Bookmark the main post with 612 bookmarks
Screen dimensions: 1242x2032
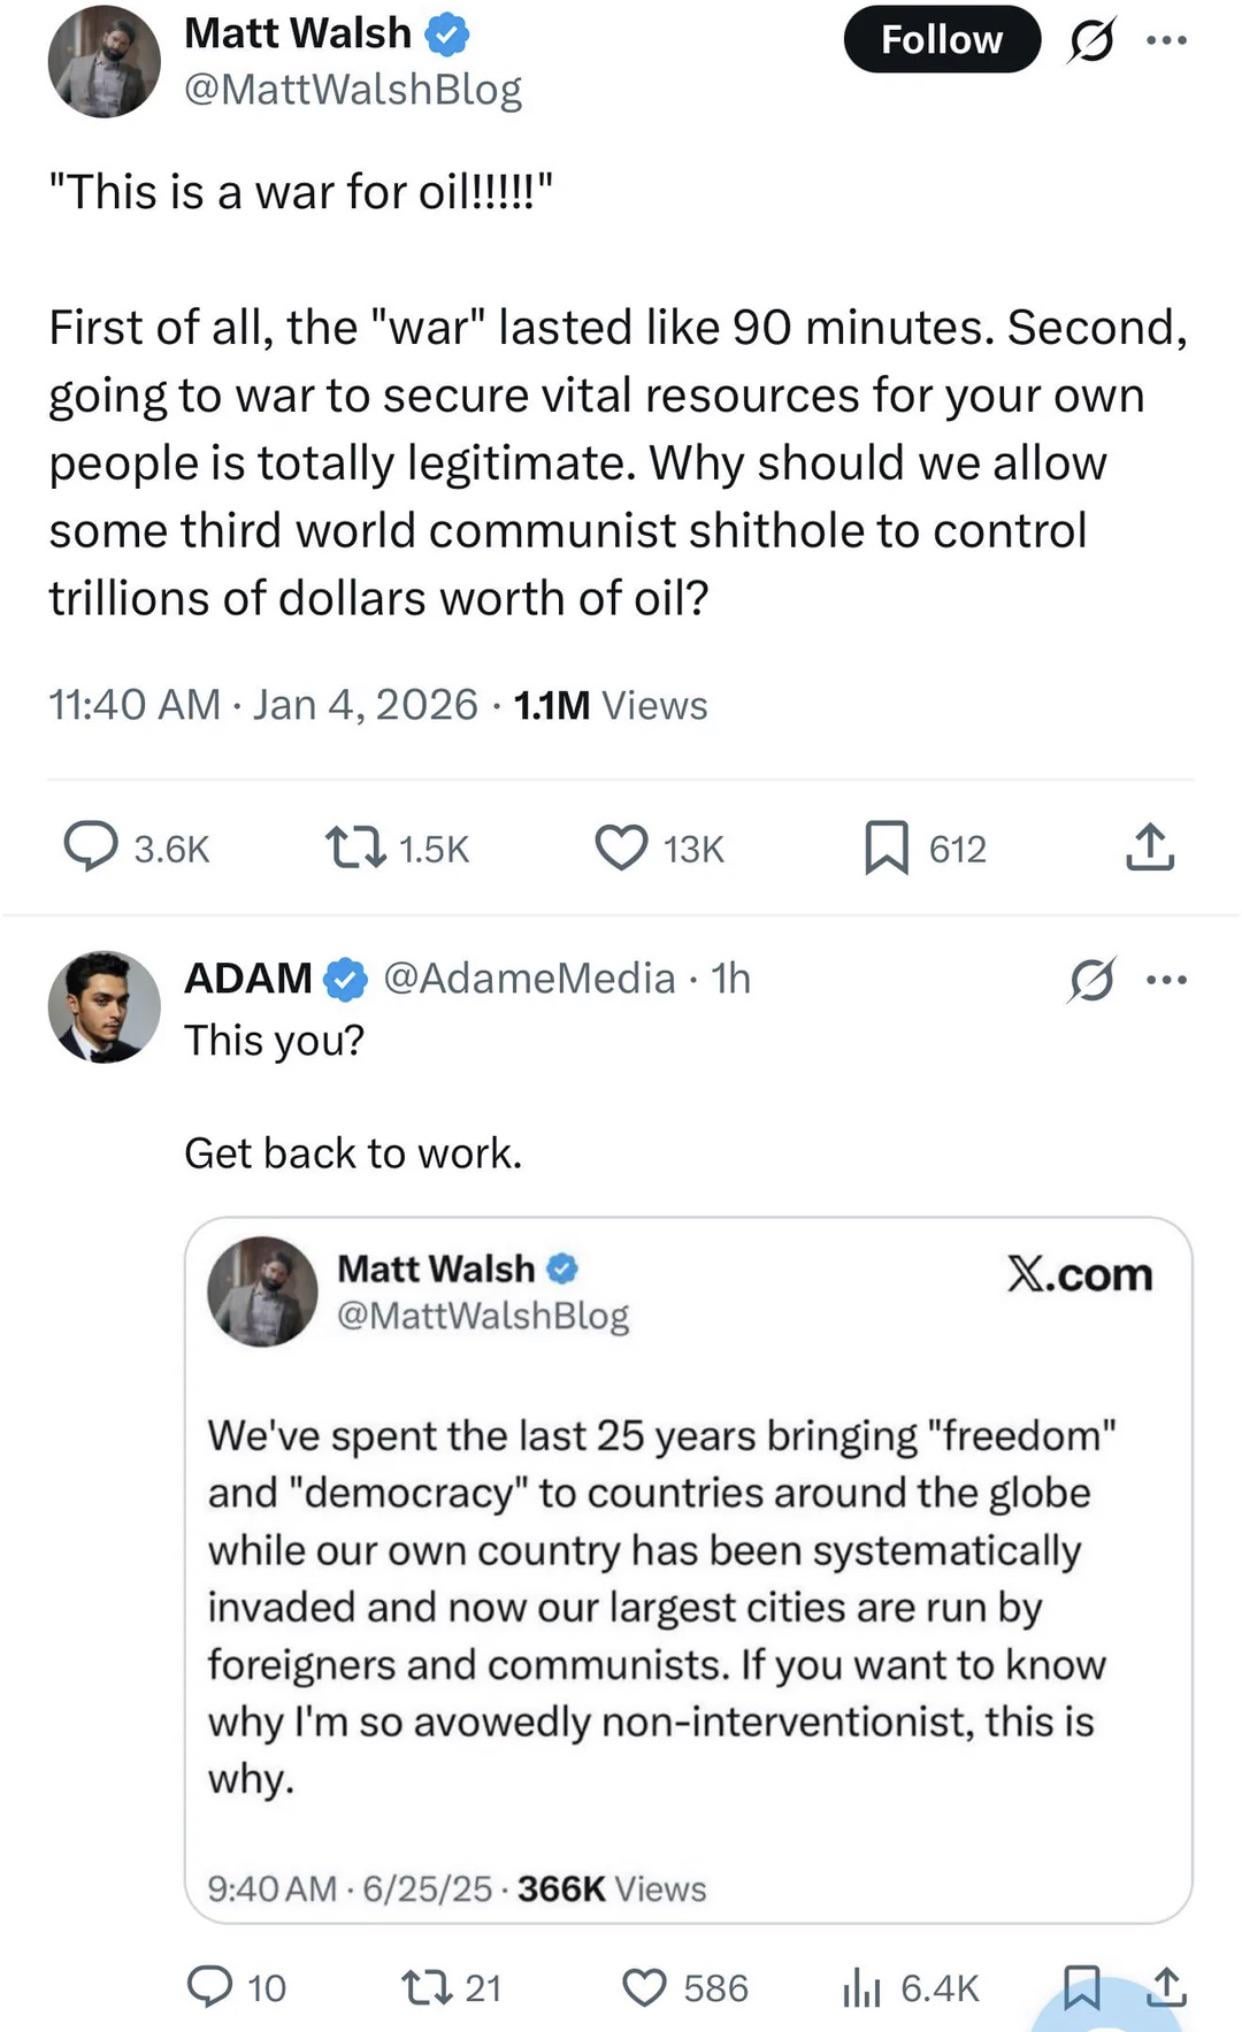click(x=886, y=847)
